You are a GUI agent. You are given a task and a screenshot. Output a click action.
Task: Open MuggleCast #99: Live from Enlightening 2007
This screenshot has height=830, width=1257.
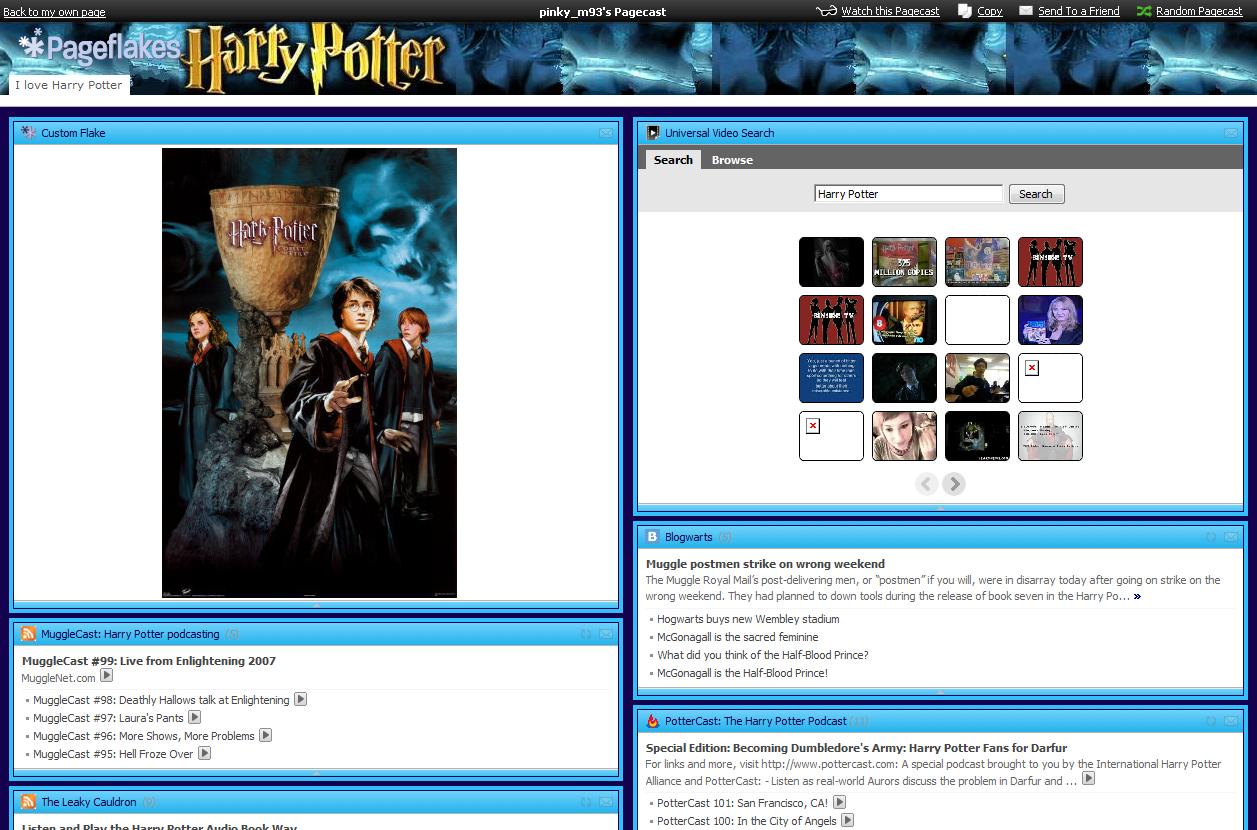tap(149, 661)
